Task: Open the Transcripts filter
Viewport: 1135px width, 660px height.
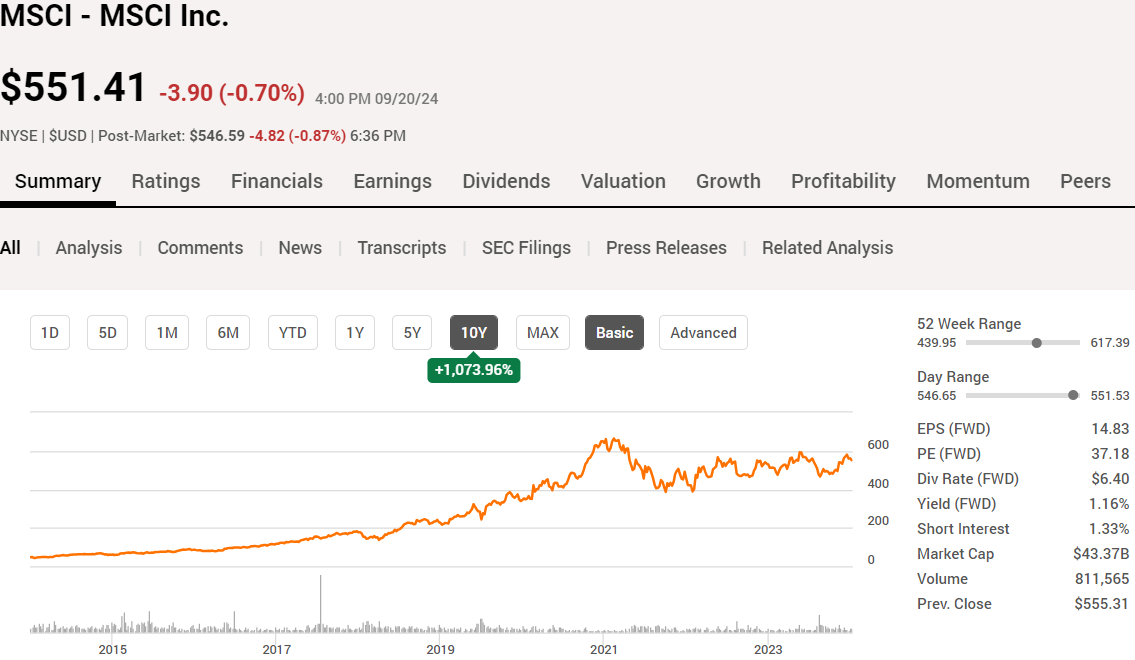Action: coord(402,248)
